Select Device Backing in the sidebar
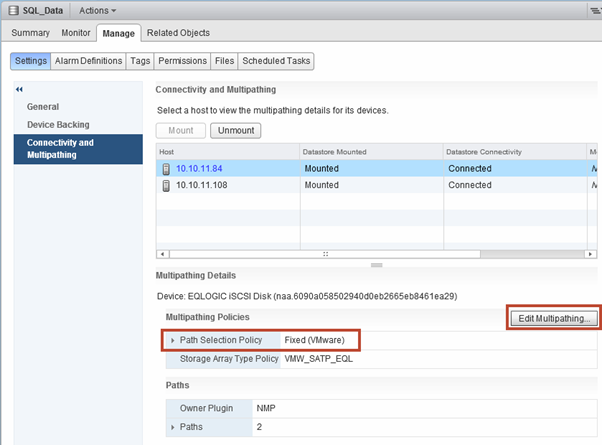The height and width of the screenshot is (445, 602). click(x=58, y=125)
